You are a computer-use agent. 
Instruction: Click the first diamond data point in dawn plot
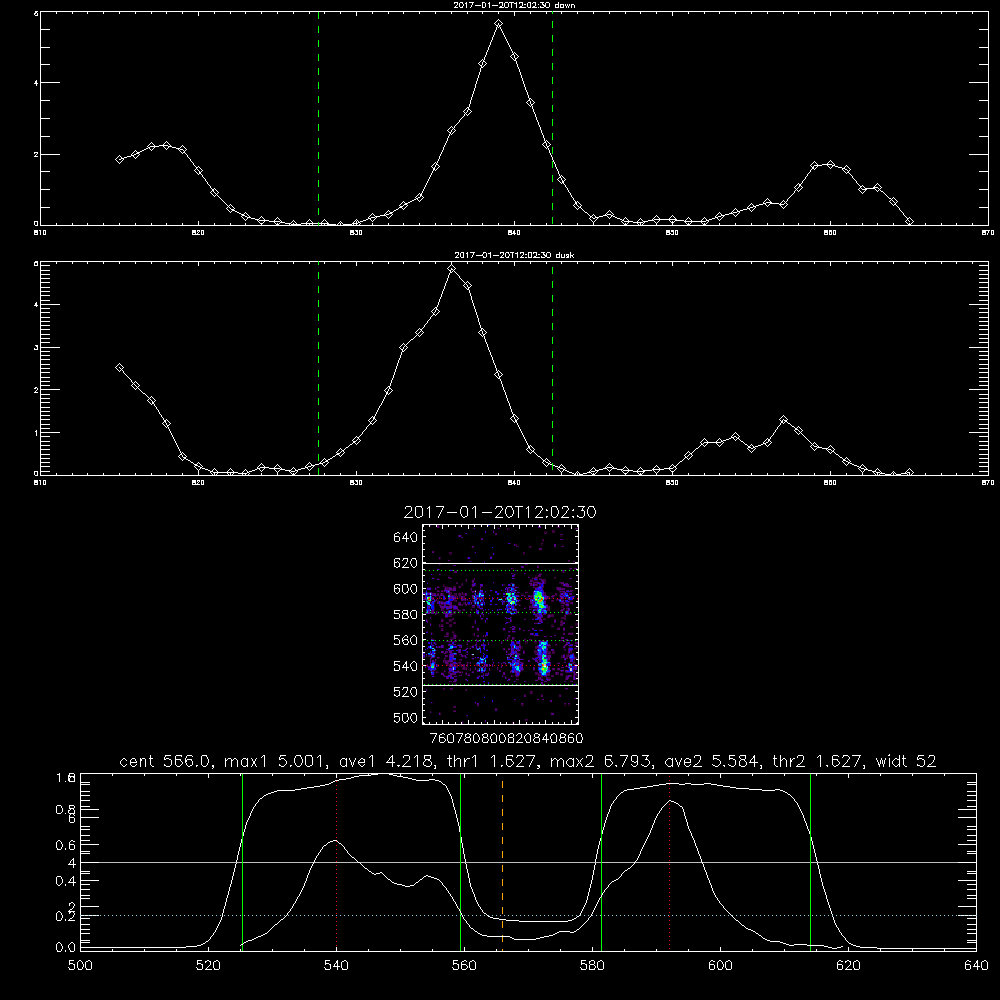pyautogui.click(x=119, y=159)
